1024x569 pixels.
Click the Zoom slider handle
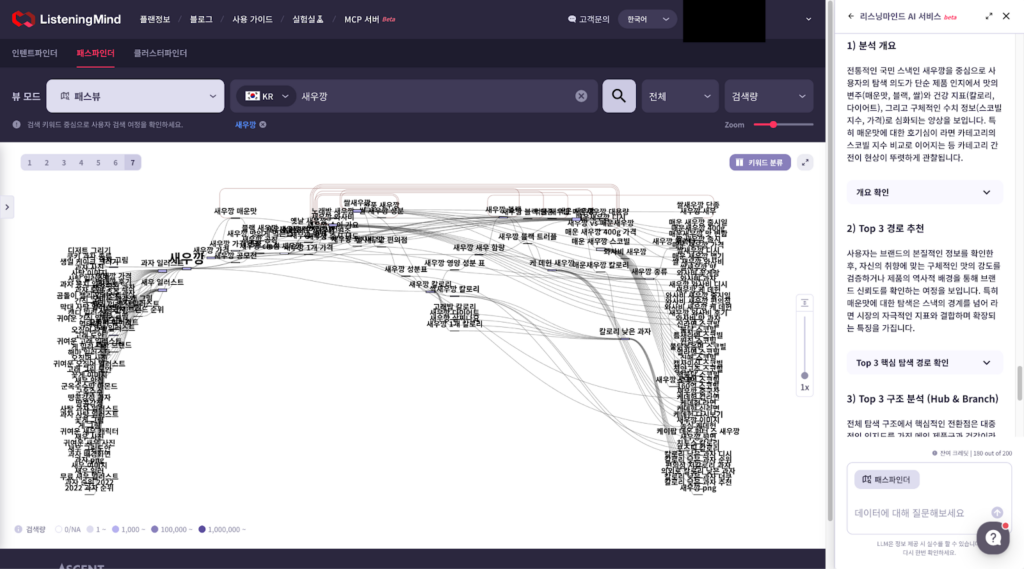(772, 124)
